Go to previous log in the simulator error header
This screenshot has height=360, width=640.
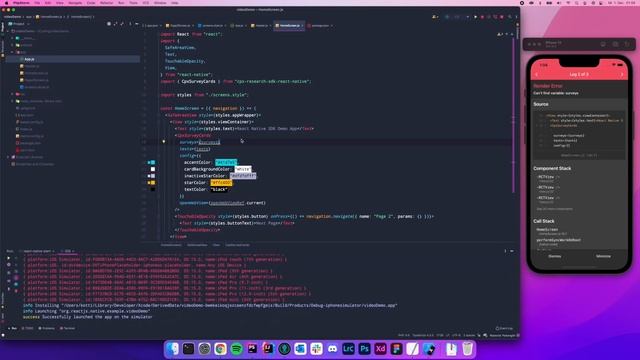tap(536, 75)
